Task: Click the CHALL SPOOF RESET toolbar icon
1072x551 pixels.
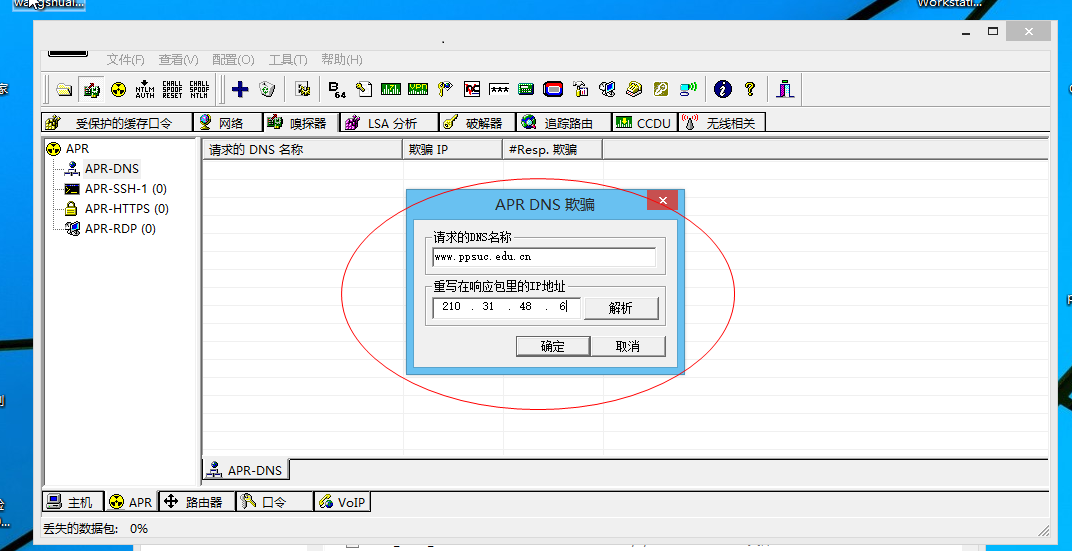Action: click(x=172, y=89)
